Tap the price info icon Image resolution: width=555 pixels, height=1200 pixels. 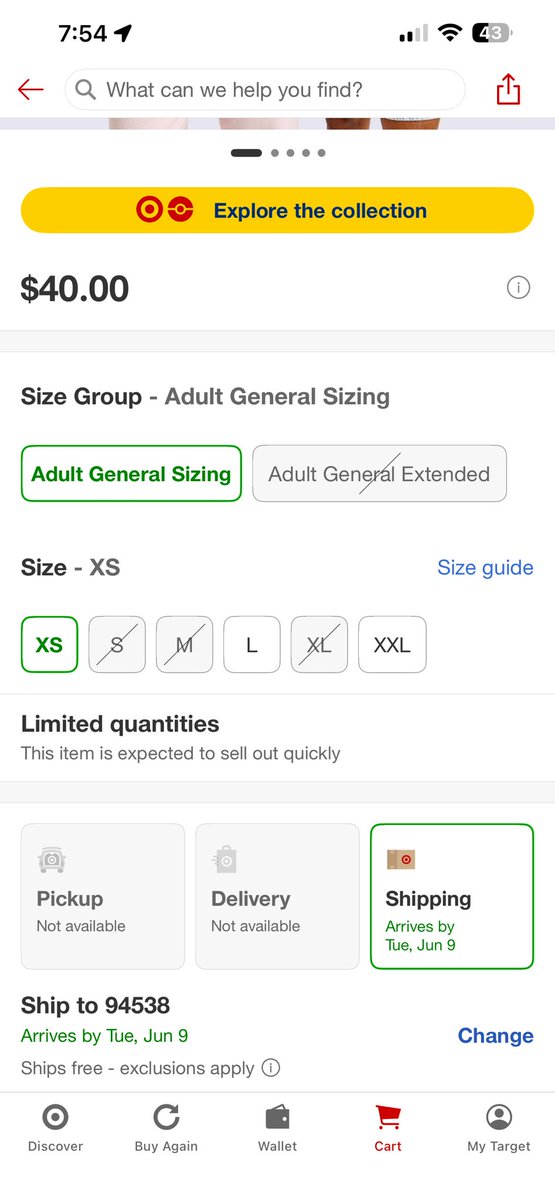tap(518, 288)
